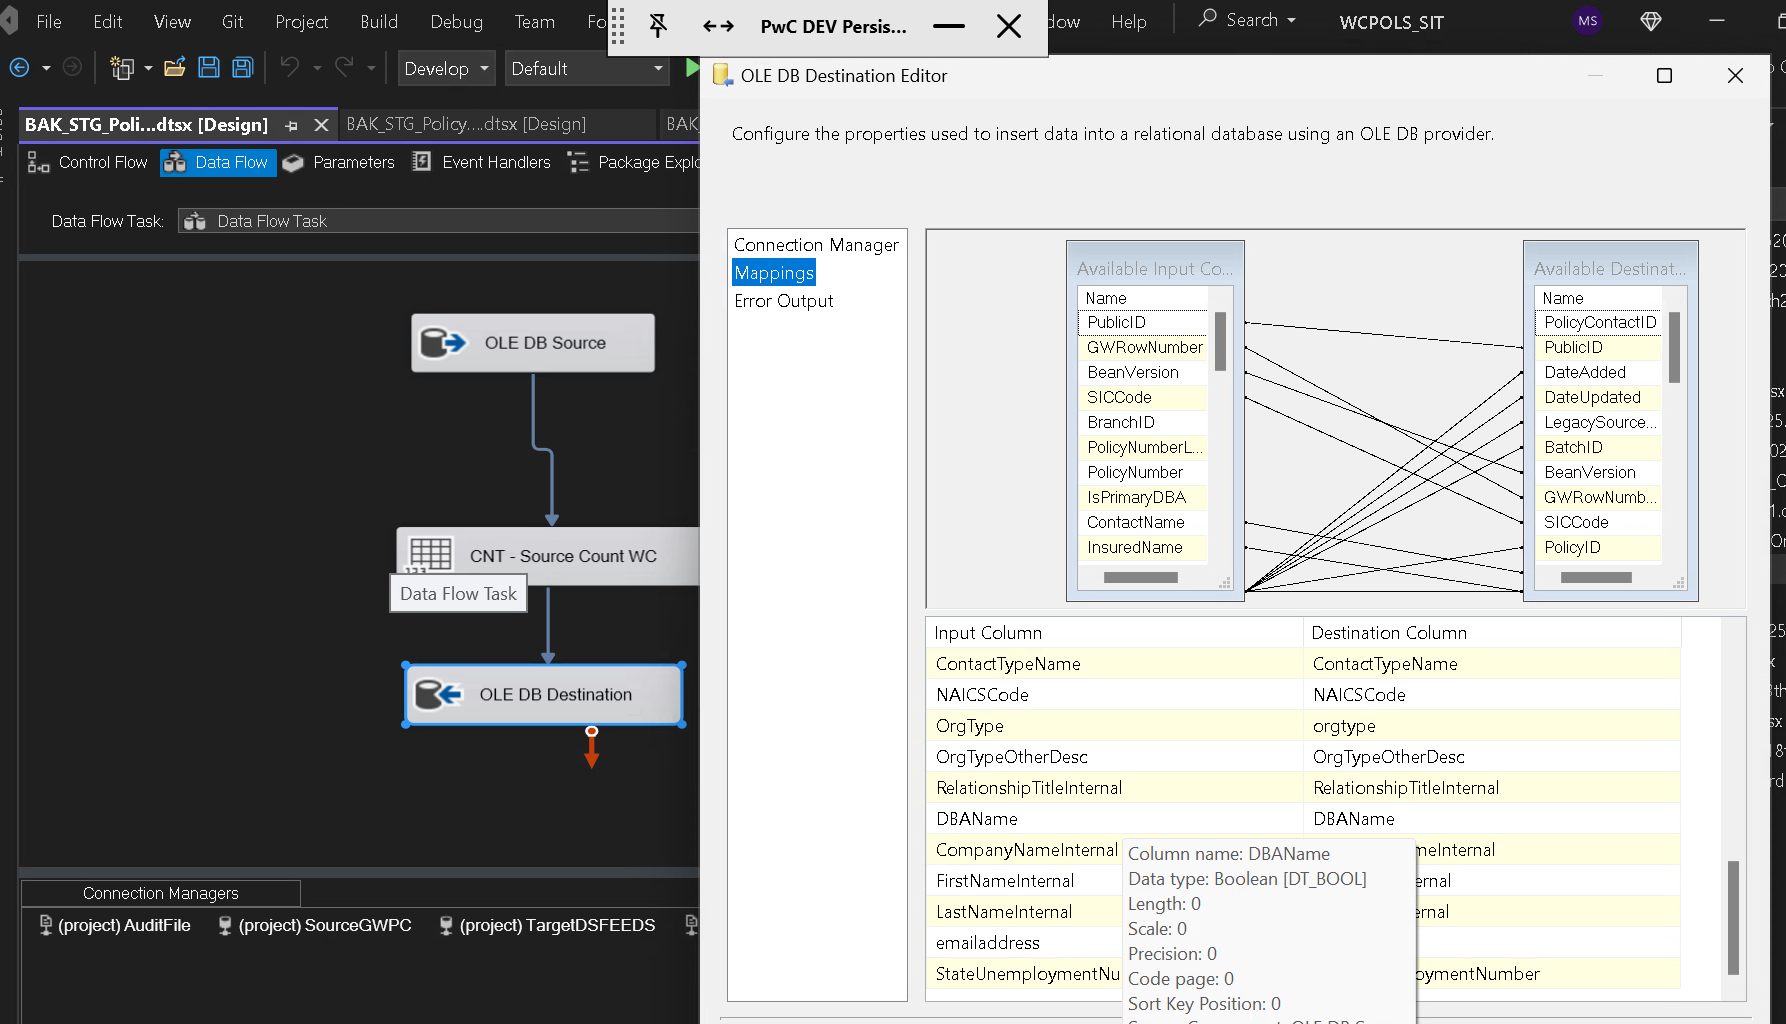This screenshot has height=1024, width=1786.
Task: Select the OLE DB Destination component
Action: point(544,695)
